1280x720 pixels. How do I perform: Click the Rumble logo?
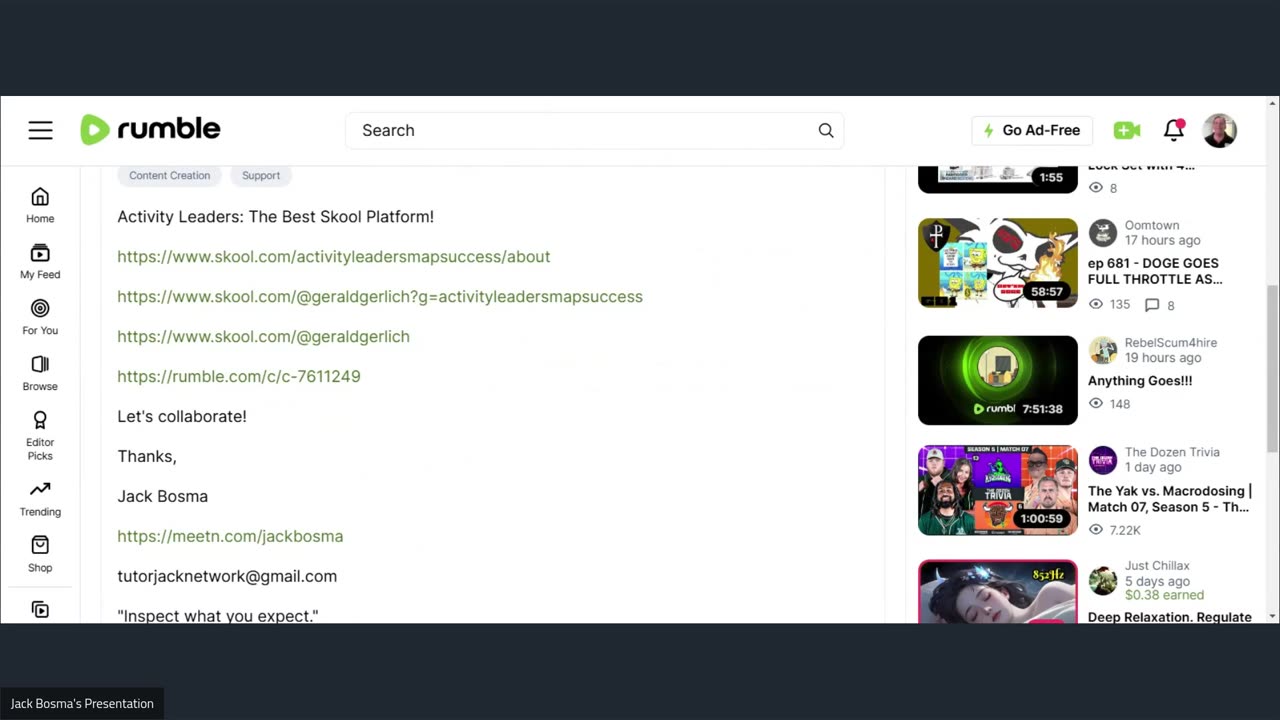point(150,130)
